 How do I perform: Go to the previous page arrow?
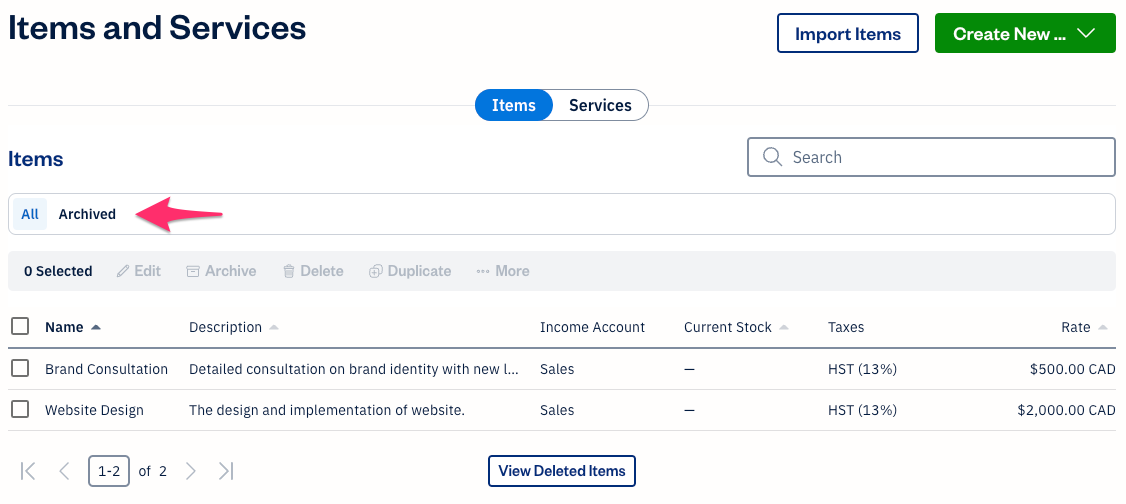64,471
